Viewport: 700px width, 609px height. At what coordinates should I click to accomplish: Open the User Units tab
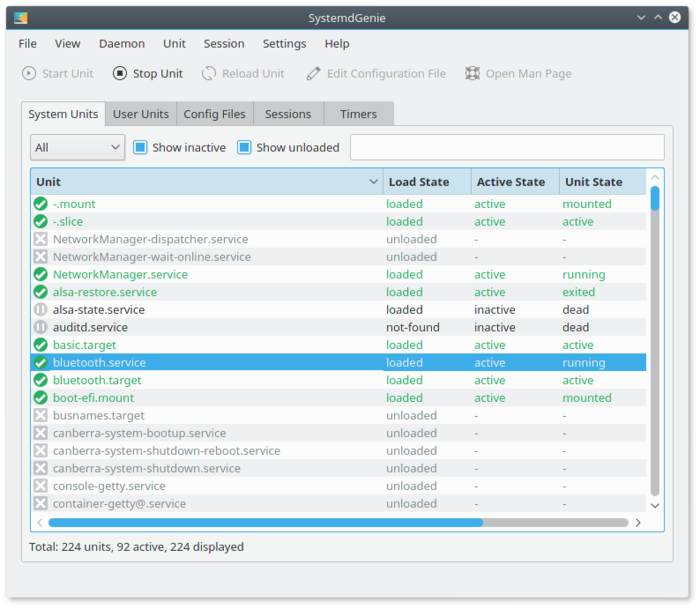(x=141, y=114)
